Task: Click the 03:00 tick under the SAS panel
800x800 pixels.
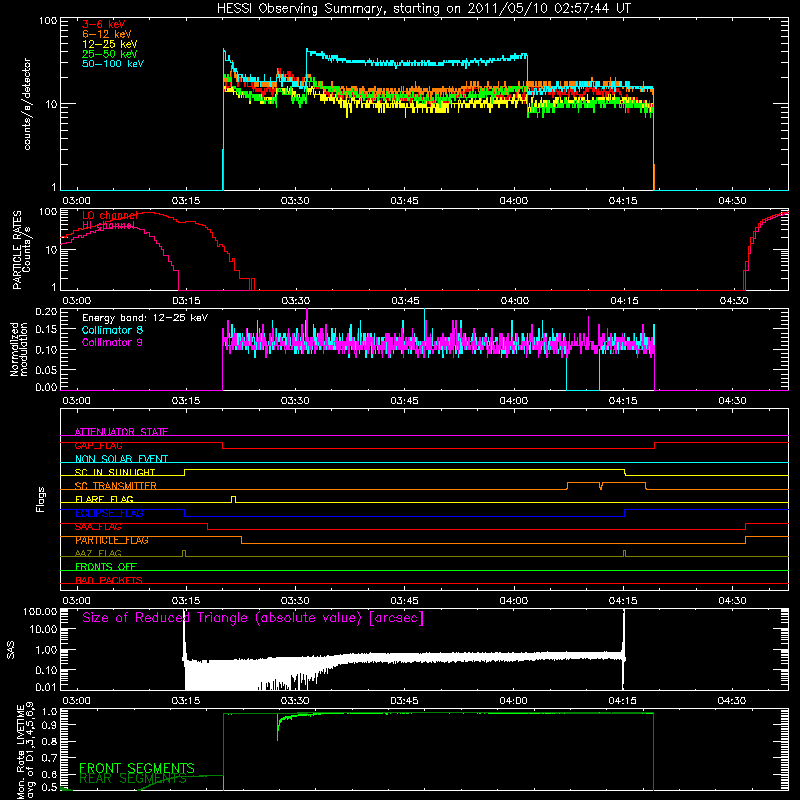Action: [x=76, y=701]
